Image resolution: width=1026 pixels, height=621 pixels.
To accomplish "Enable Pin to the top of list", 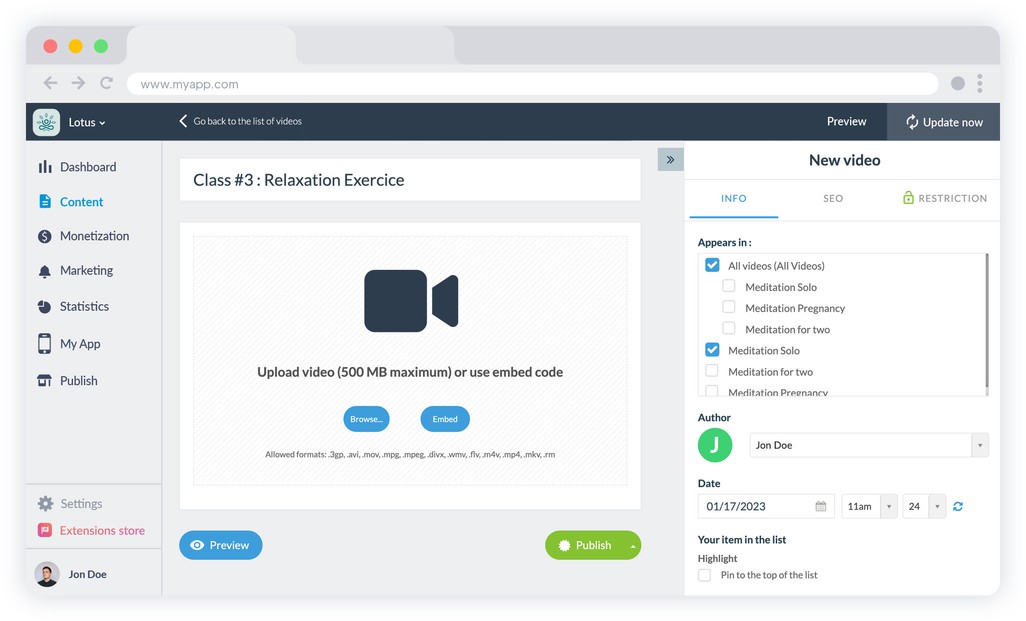I will [705, 576].
